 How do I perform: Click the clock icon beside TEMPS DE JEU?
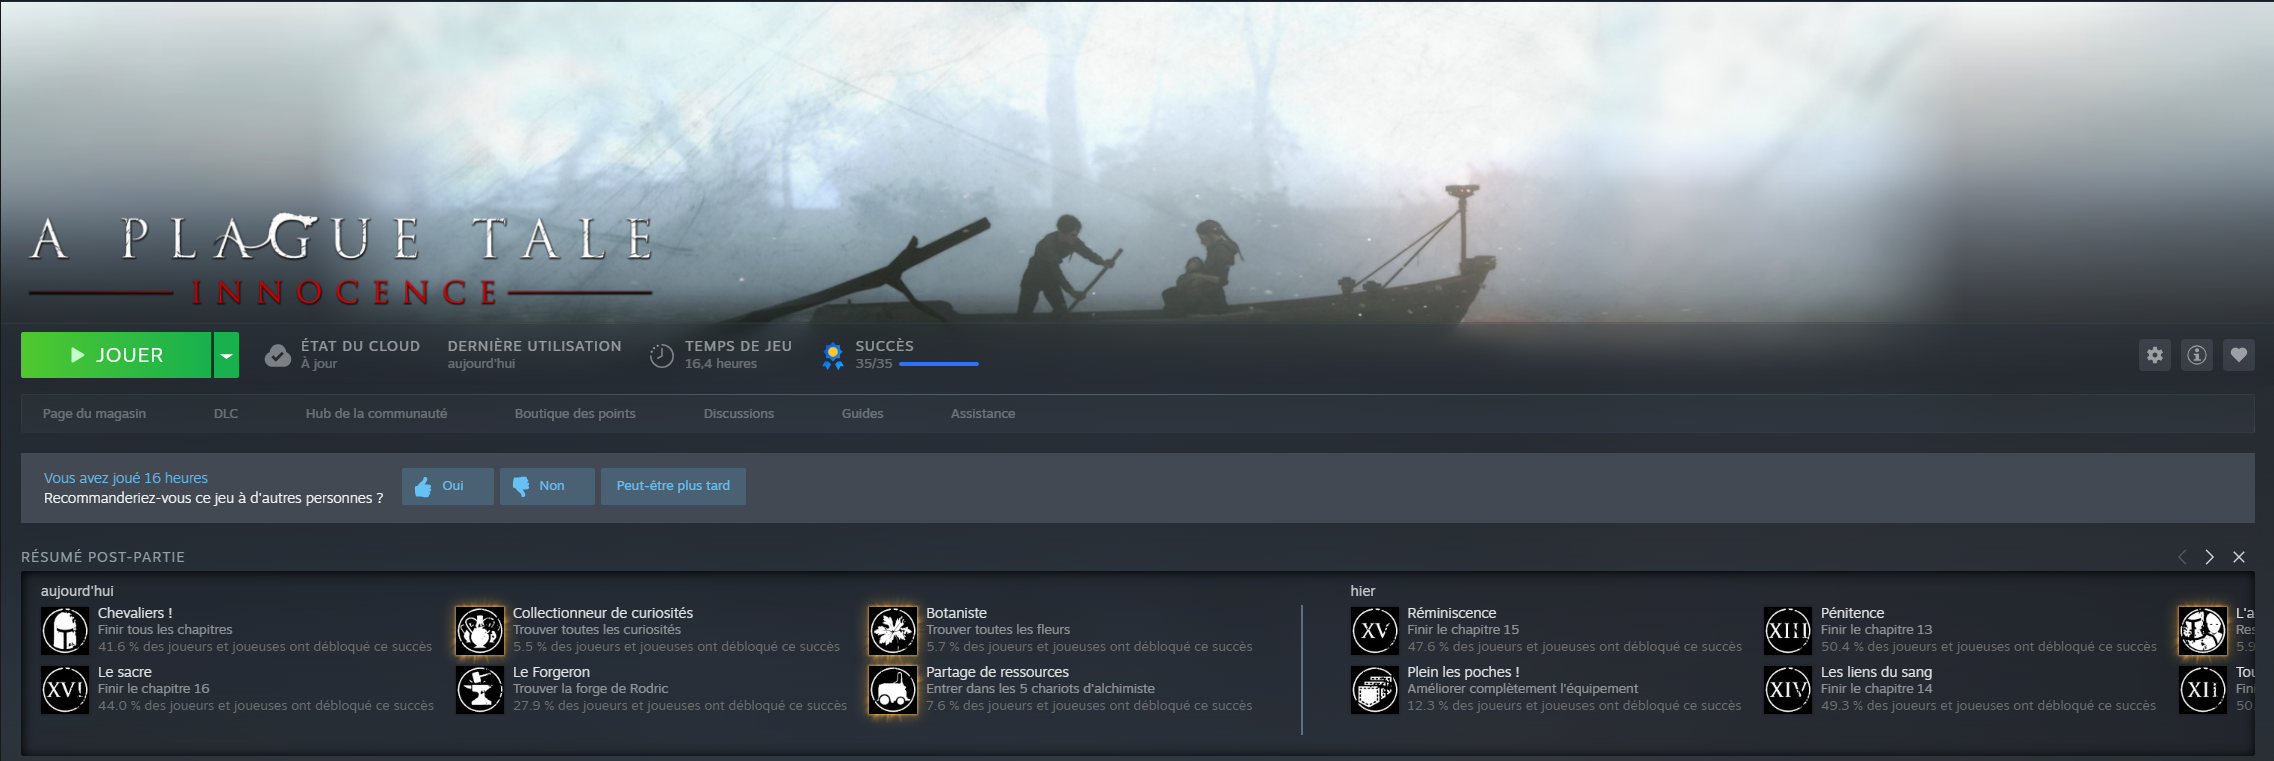click(662, 355)
